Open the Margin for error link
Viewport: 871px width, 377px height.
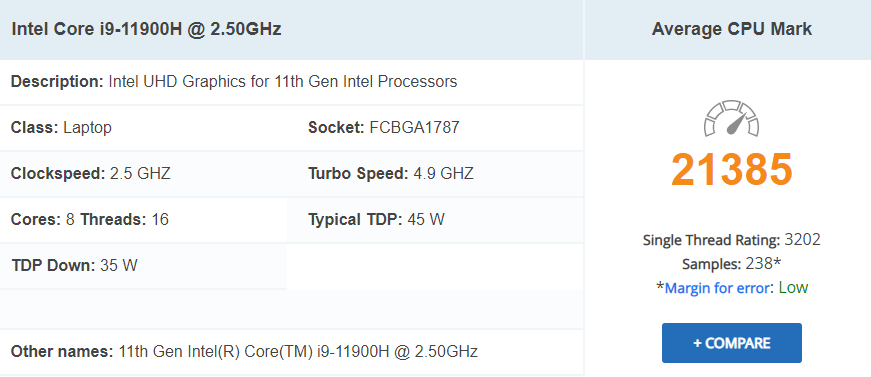point(717,288)
